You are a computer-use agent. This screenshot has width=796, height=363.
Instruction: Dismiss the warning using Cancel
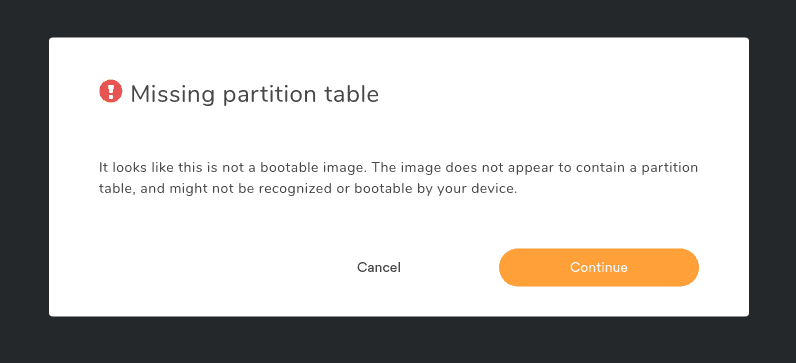379,267
